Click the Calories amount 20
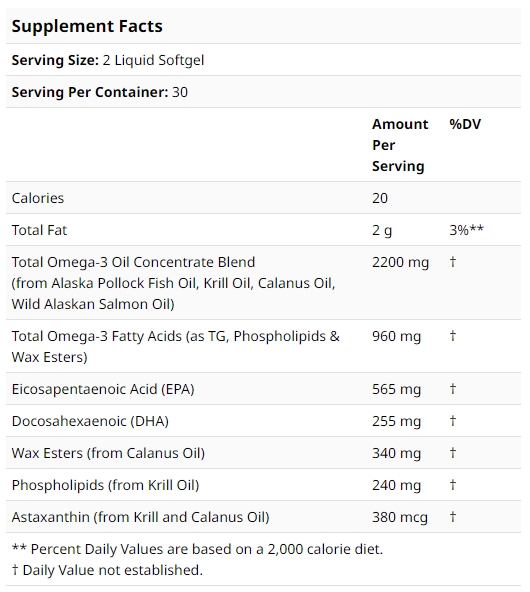 tap(380, 198)
